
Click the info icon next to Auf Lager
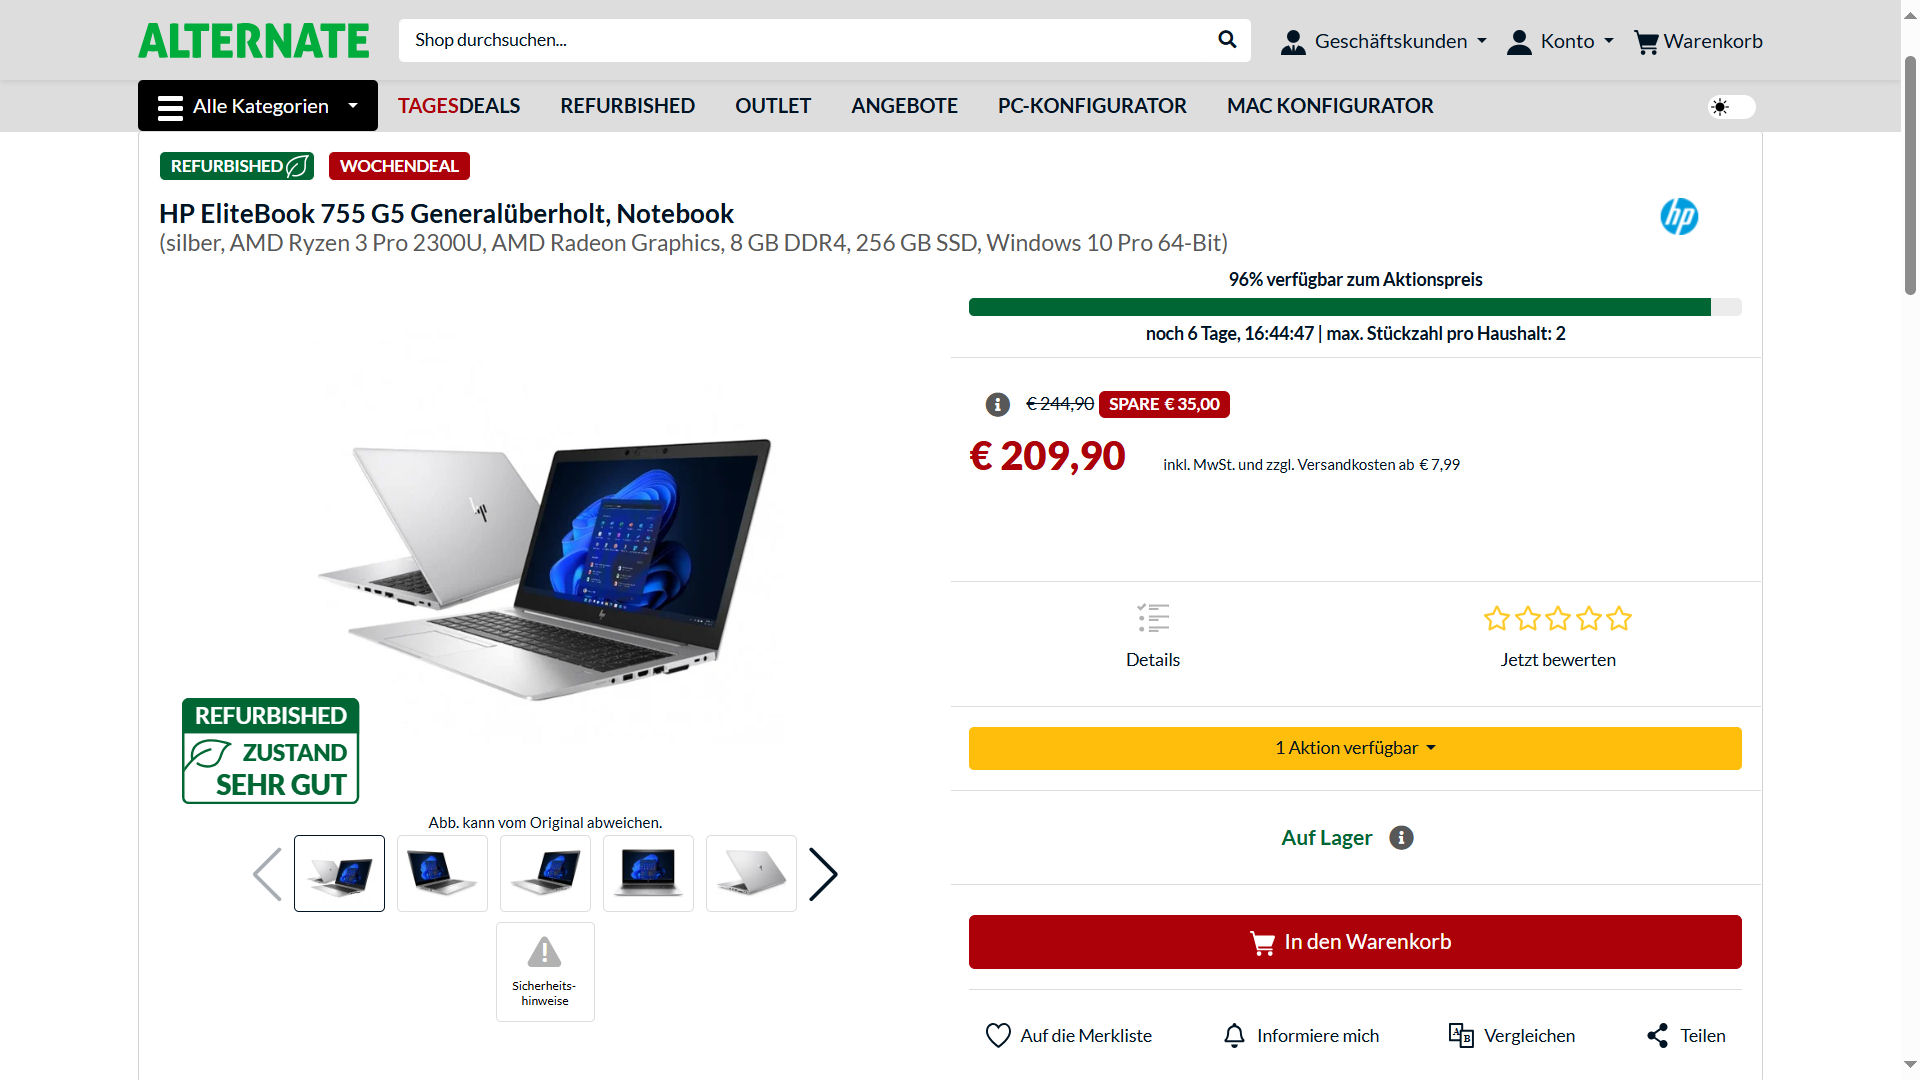coord(1401,838)
